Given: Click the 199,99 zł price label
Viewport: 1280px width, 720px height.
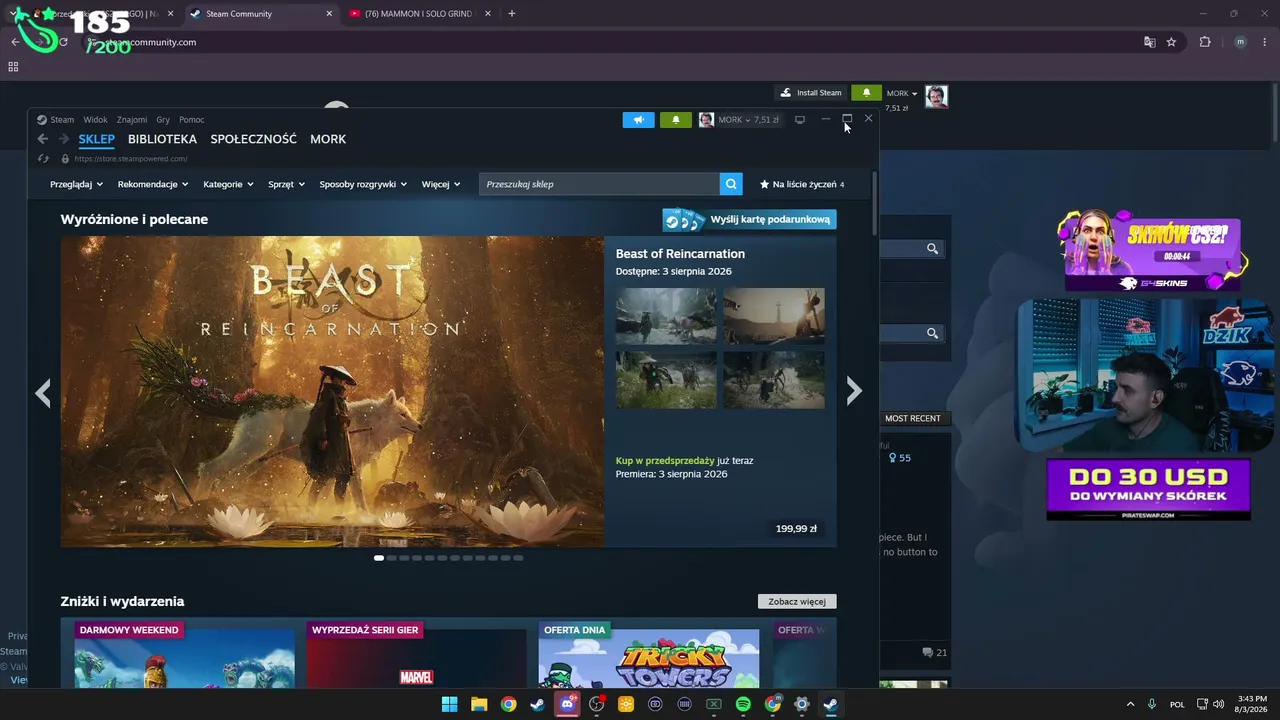Looking at the screenshot, I should [x=796, y=529].
